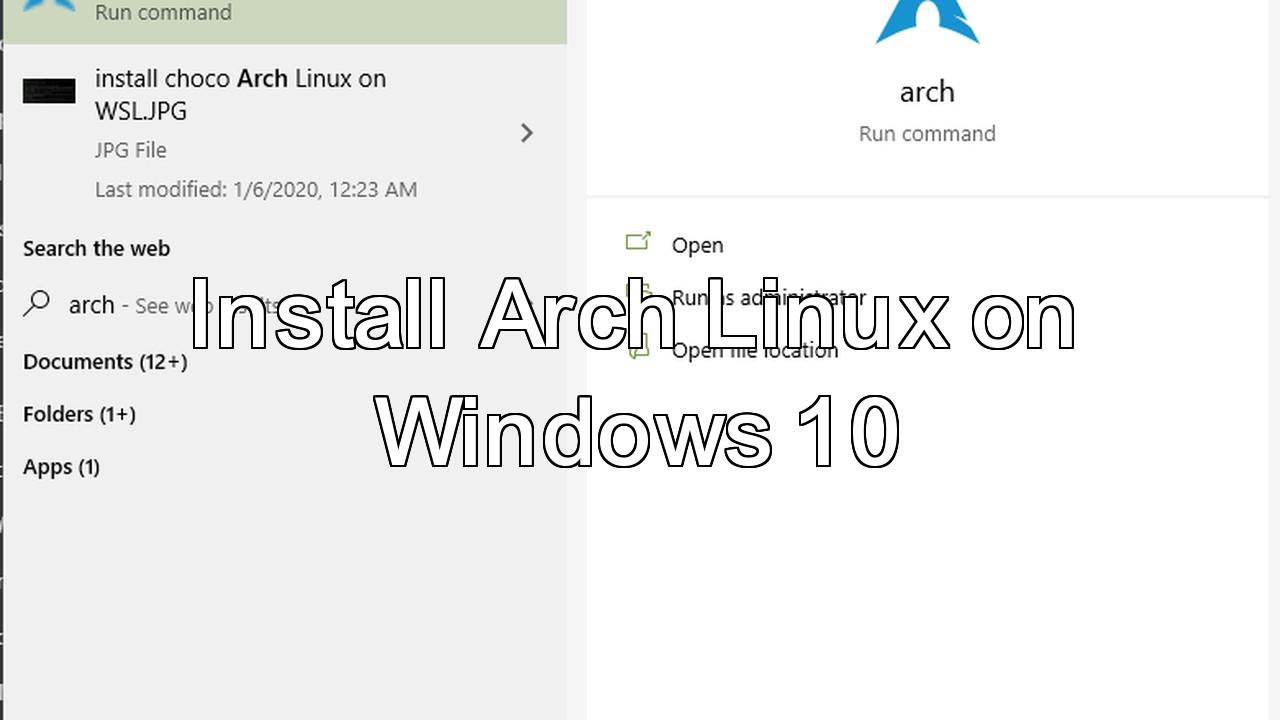Choose Run as administrator for arch

click(768, 298)
